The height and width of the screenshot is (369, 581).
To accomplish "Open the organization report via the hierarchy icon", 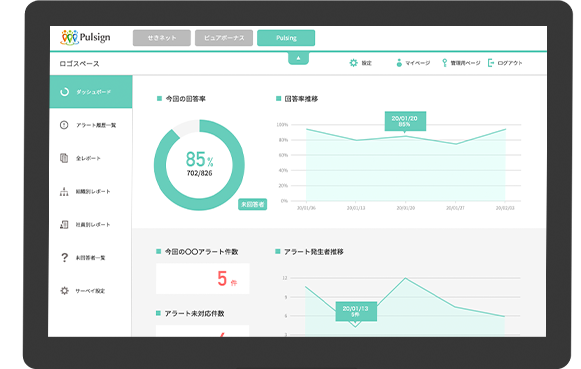I will (64, 192).
